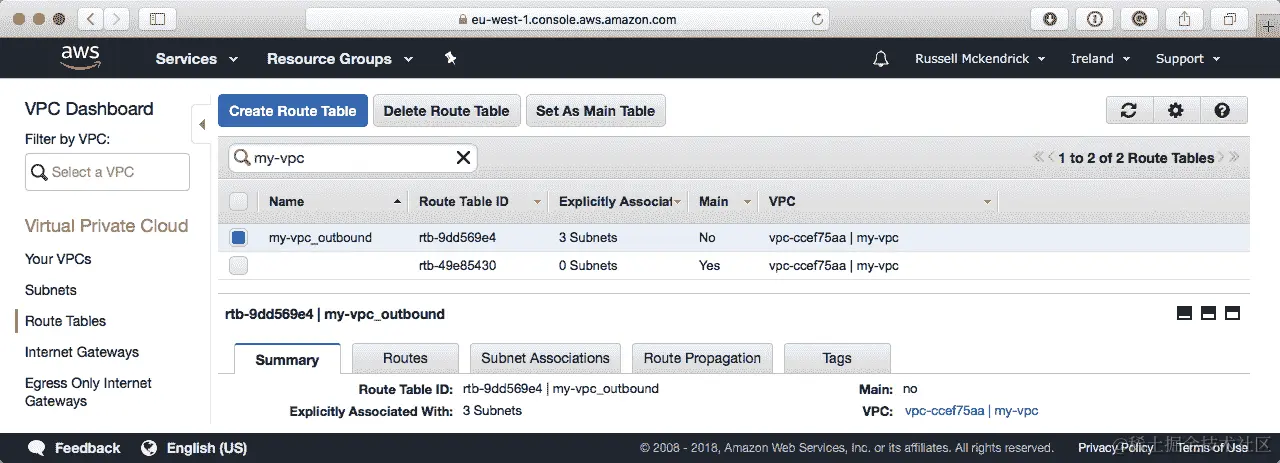This screenshot has height=463, width=1280.
Task: Switch to the Routes tab
Action: (405, 358)
